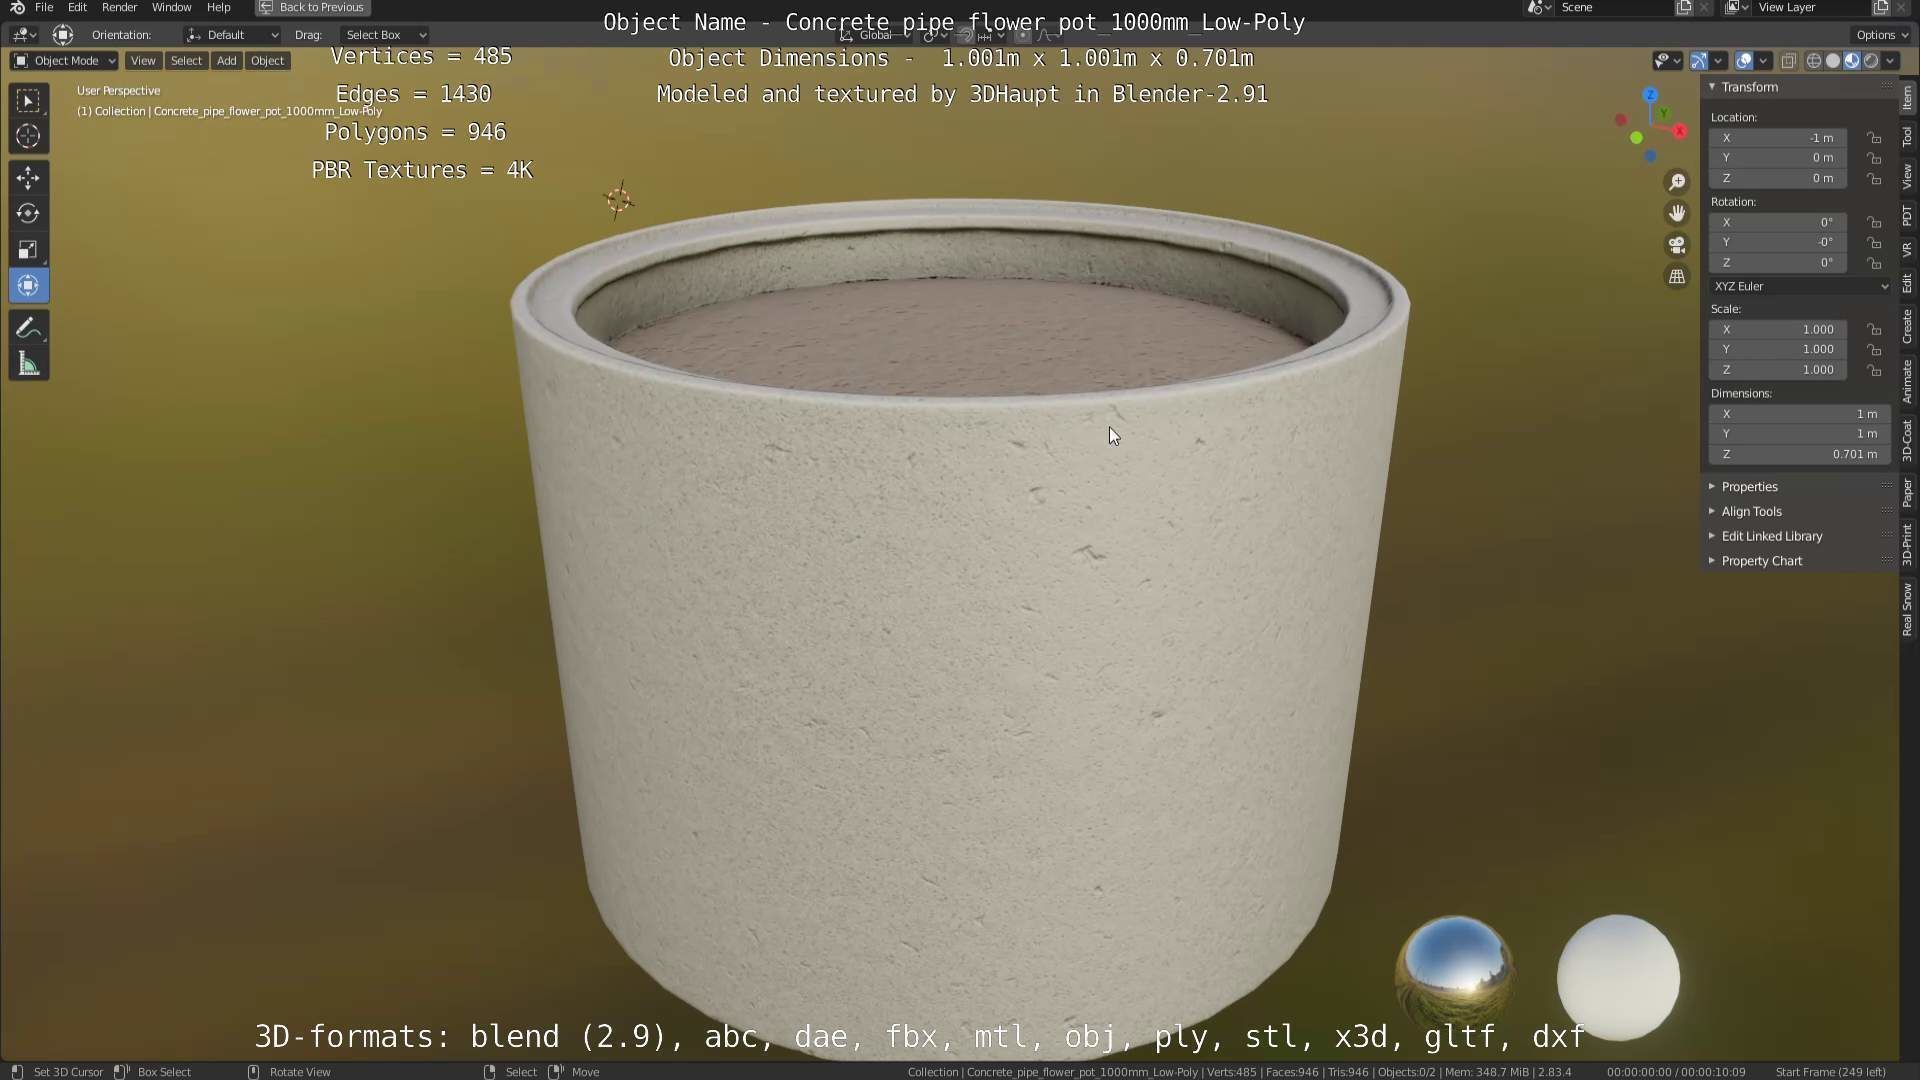Select the Rotate tool

click(x=28, y=214)
